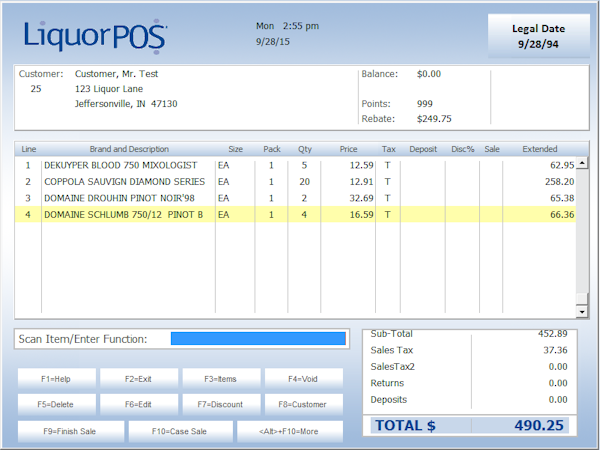Click the TOTAL $ amount 490.25
The height and width of the screenshot is (450, 600).
tap(539, 425)
